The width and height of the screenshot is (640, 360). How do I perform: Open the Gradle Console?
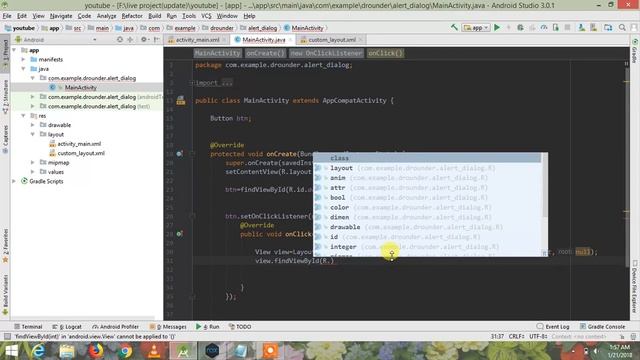click(x=602, y=327)
